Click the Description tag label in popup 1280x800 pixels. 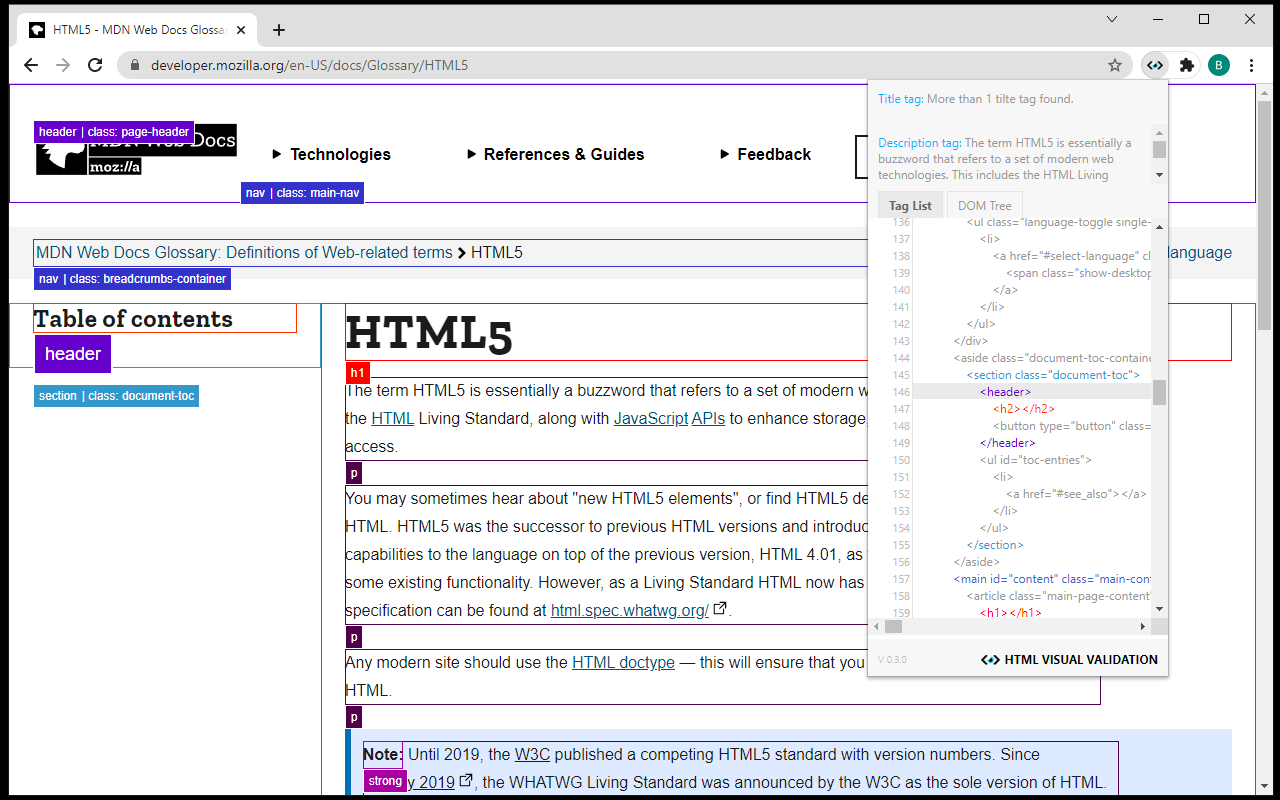coord(920,143)
